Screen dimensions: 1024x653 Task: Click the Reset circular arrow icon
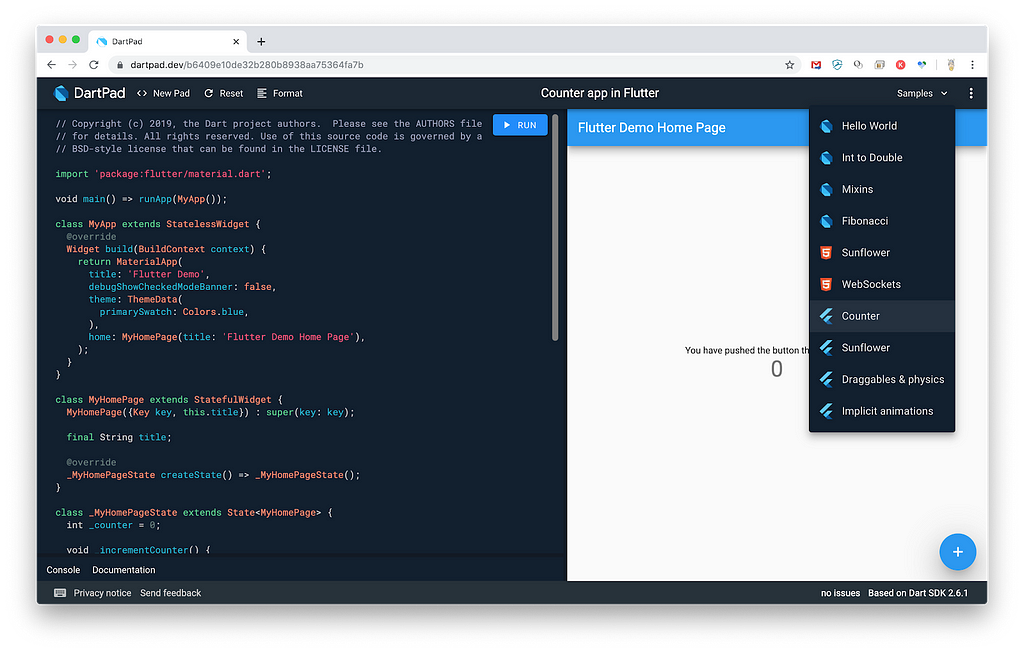(x=208, y=93)
